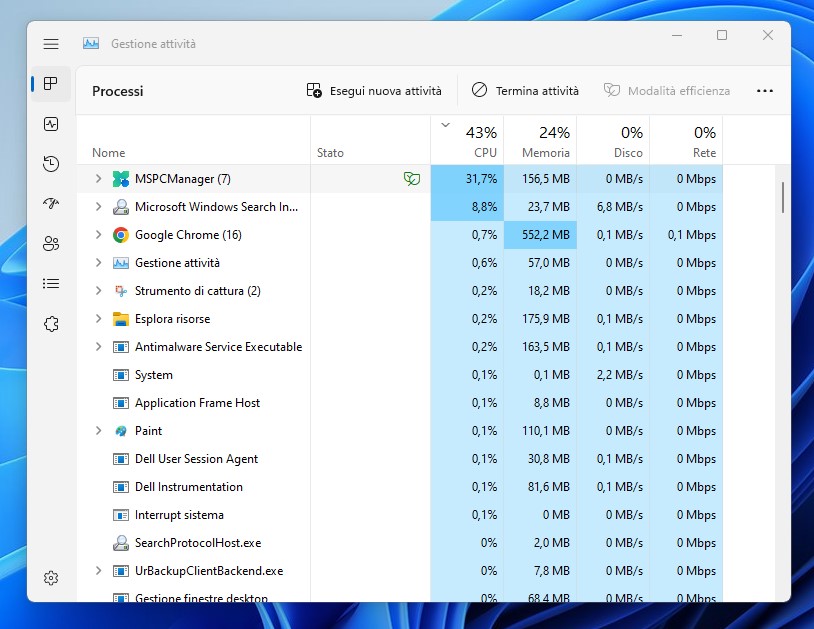Open the hamburger navigation menu
This screenshot has height=629, width=814.
pos(51,44)
